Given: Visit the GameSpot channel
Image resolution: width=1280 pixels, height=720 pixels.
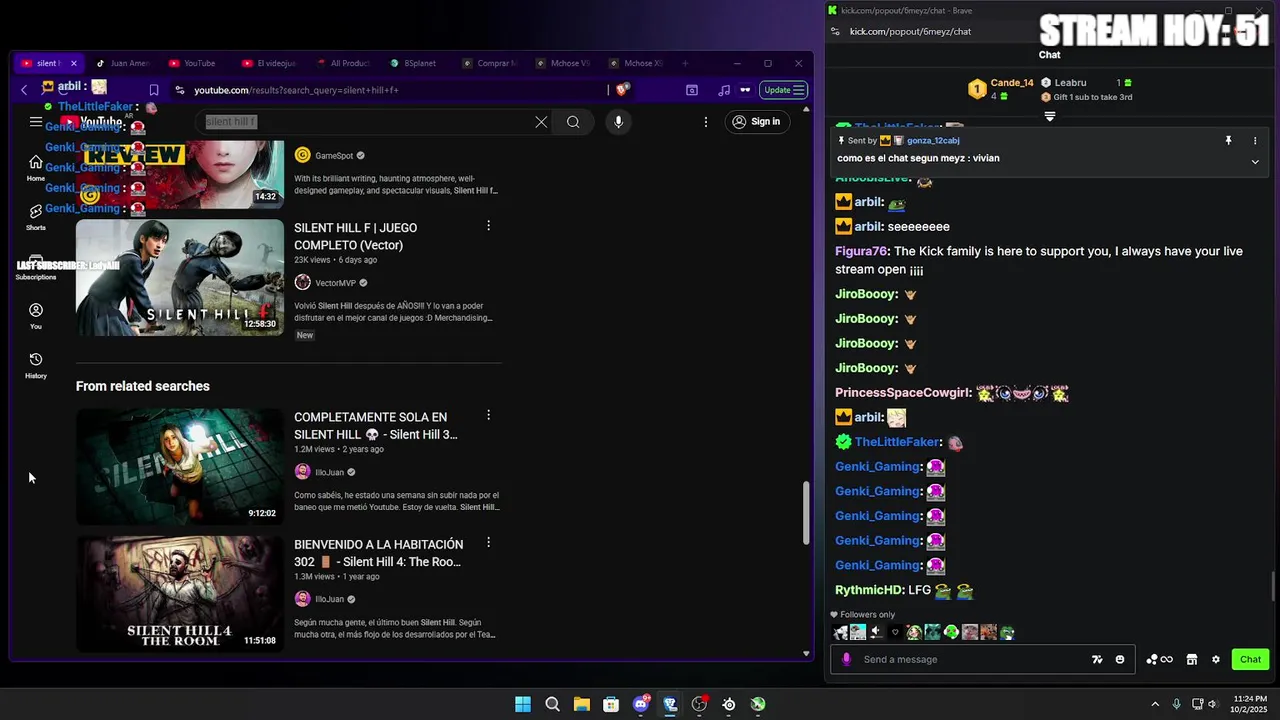Looking at the screenshot, I should 333,155.
